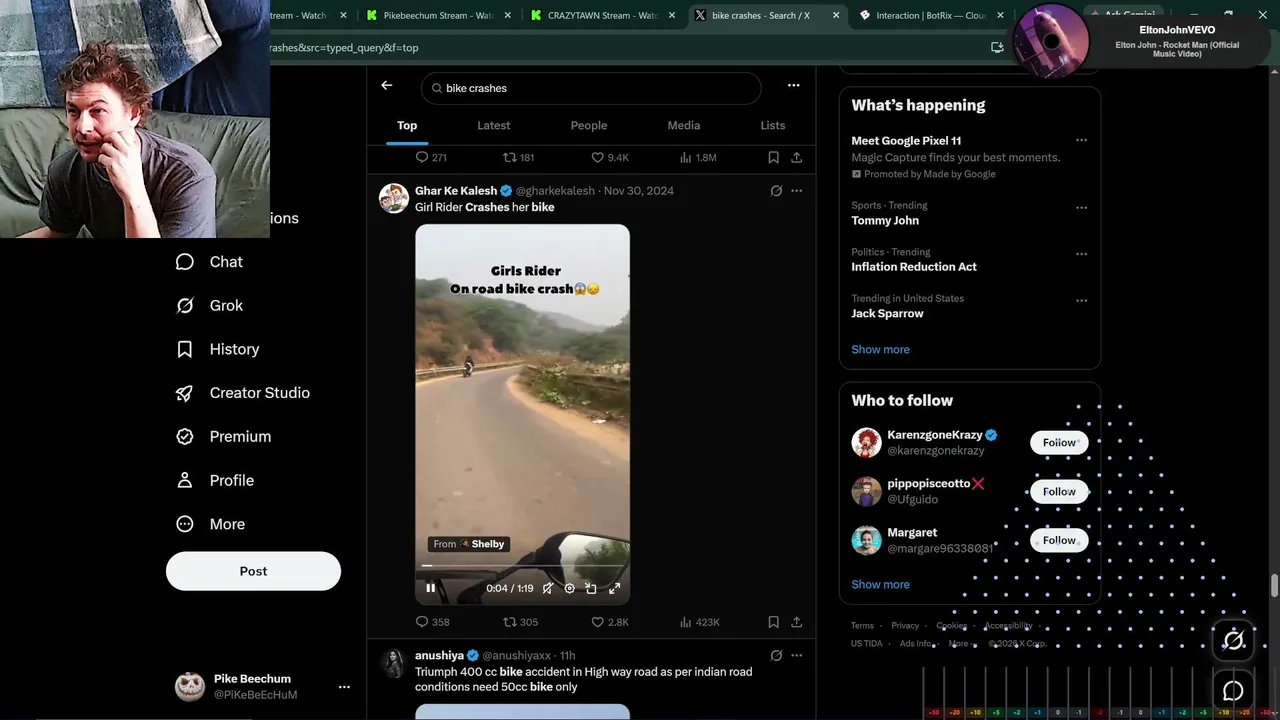1280x720 pixels.
Task: Open floating Grok button
Action: point(1233,640)
